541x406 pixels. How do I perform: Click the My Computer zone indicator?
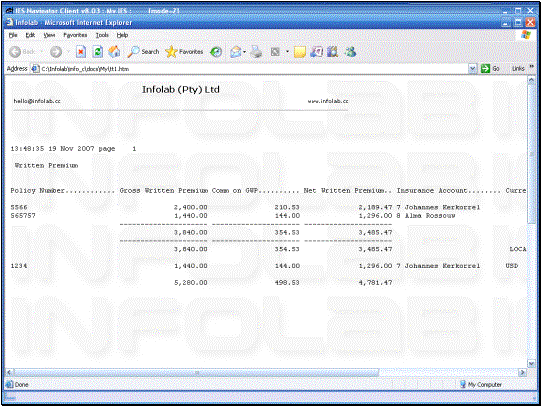pyautogui.click(x=481, y=384)
